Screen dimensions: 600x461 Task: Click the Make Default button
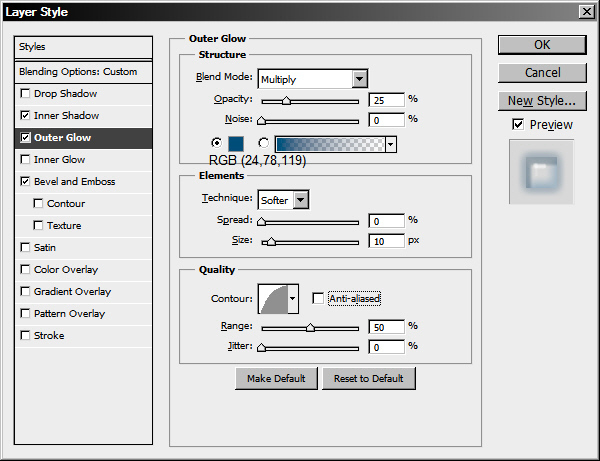pyautogui.click(x=276, y=378)
